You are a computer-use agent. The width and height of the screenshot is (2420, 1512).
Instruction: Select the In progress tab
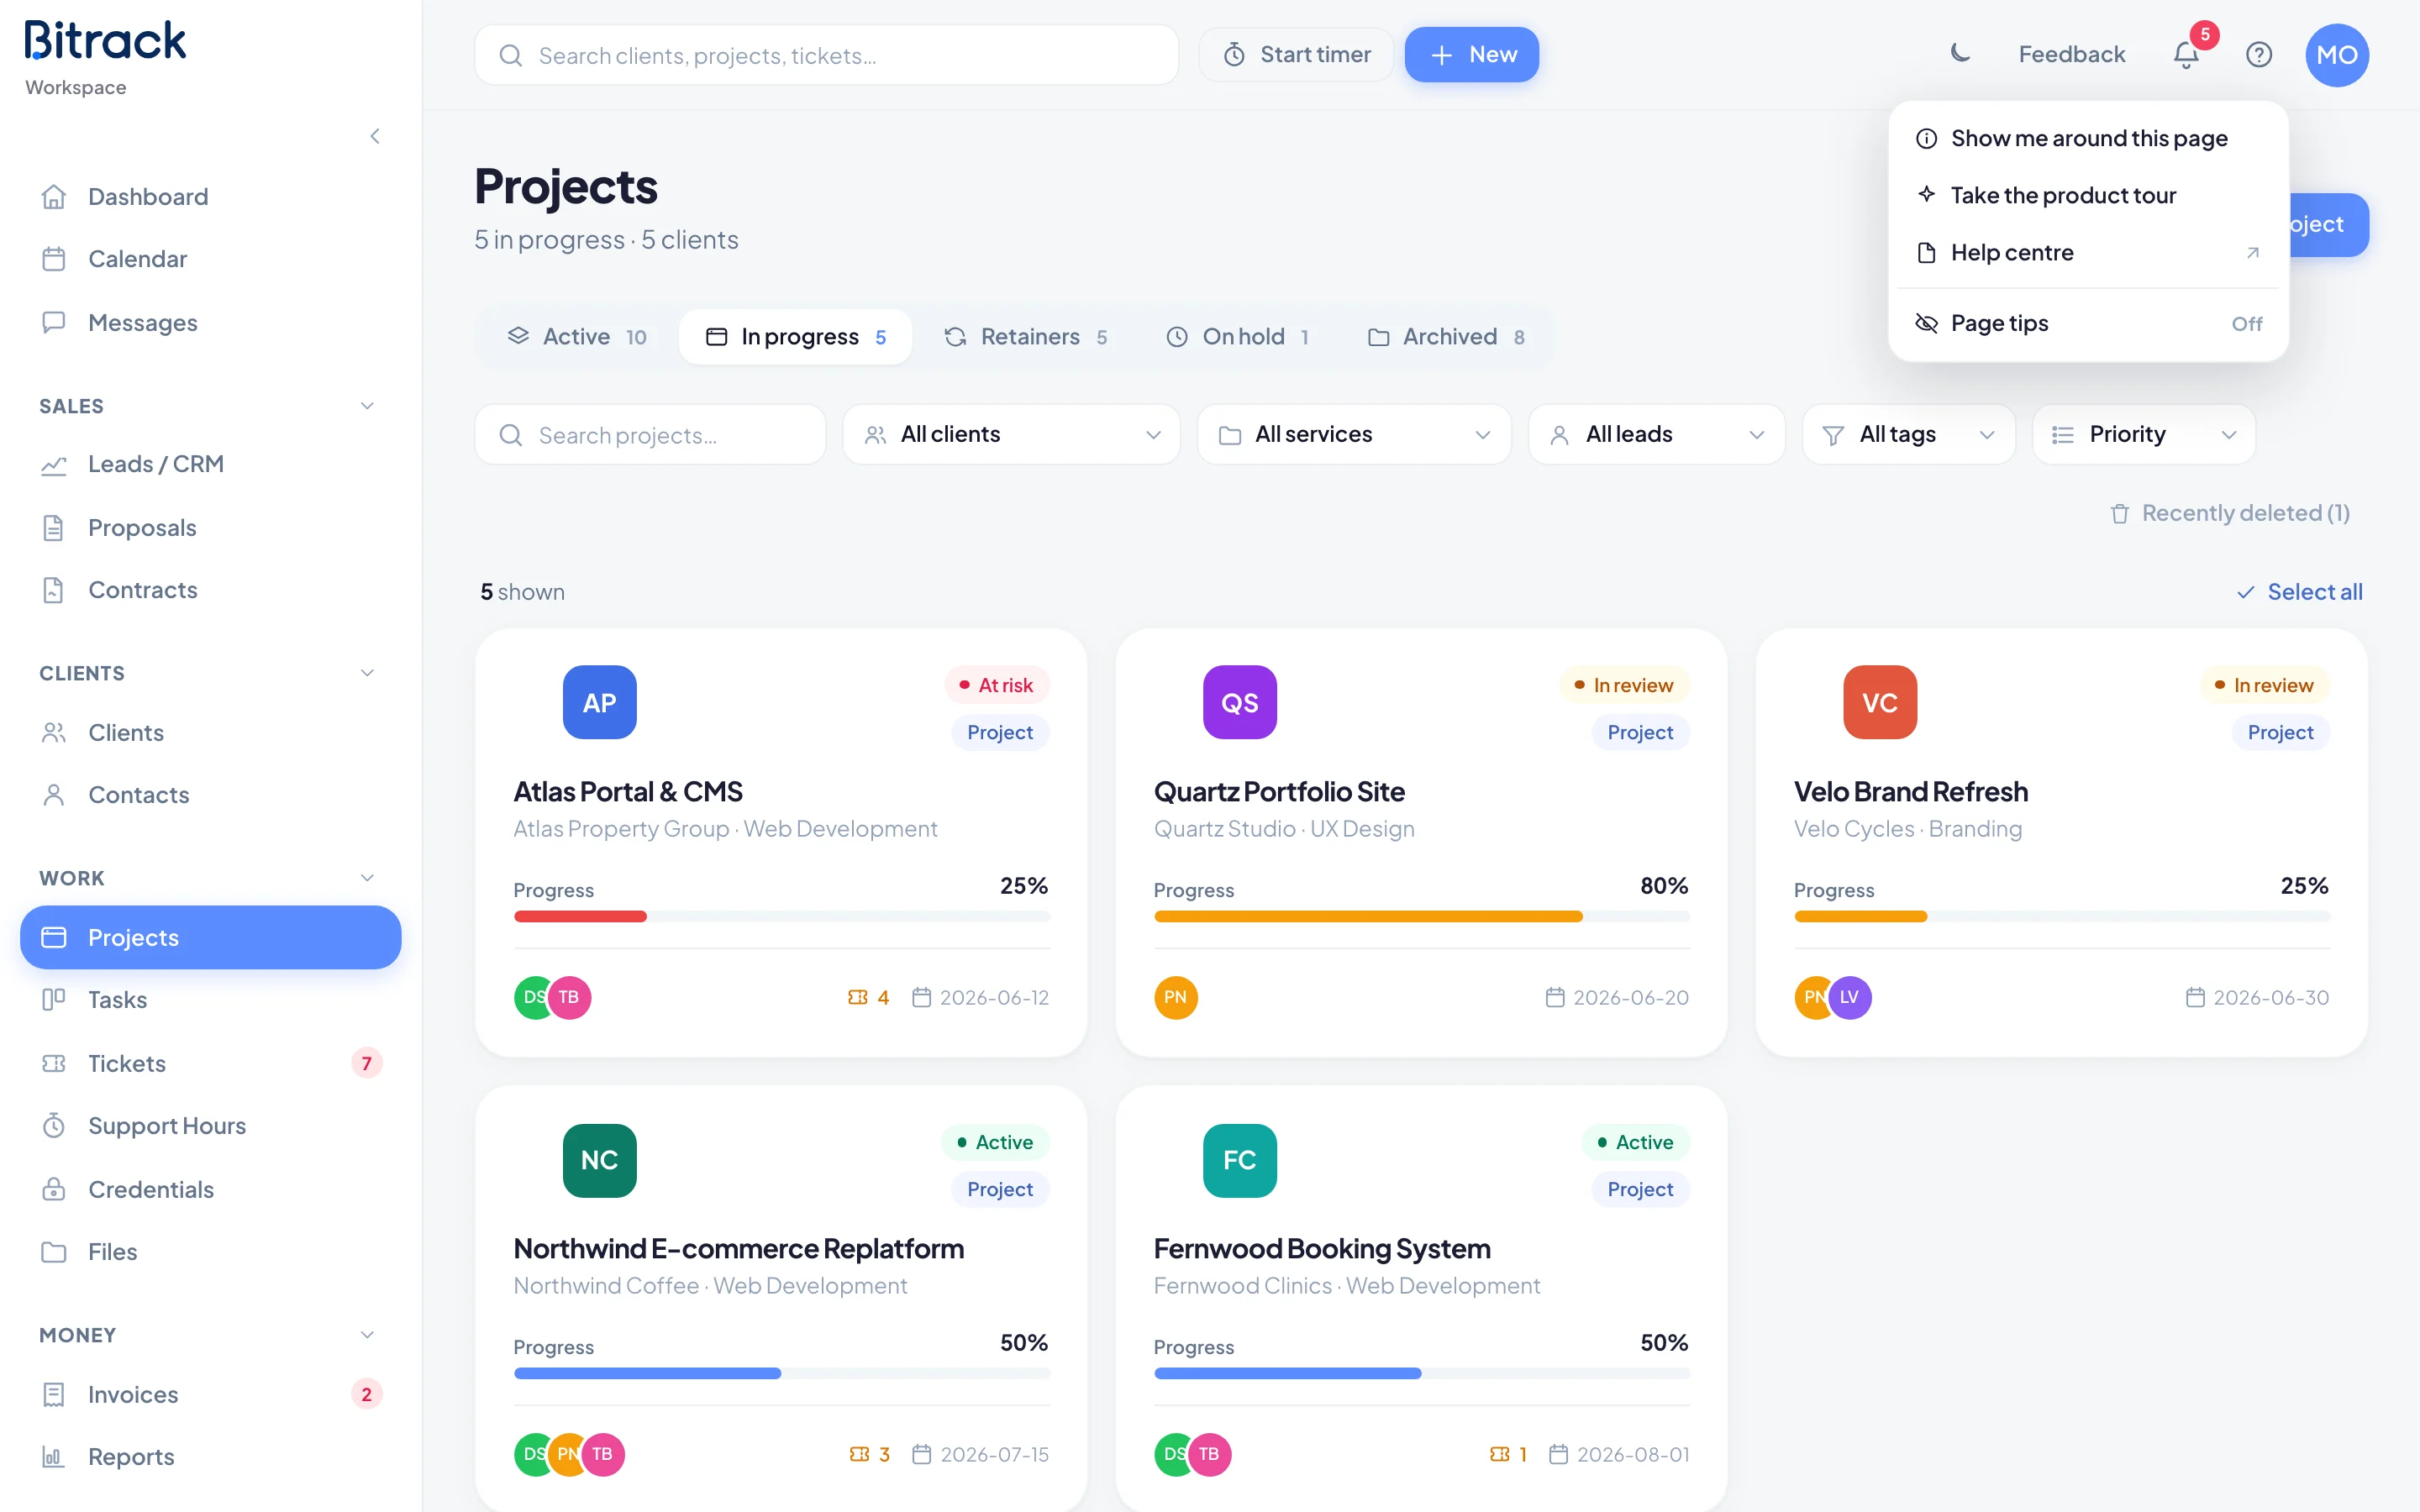[x=795, y=337]
